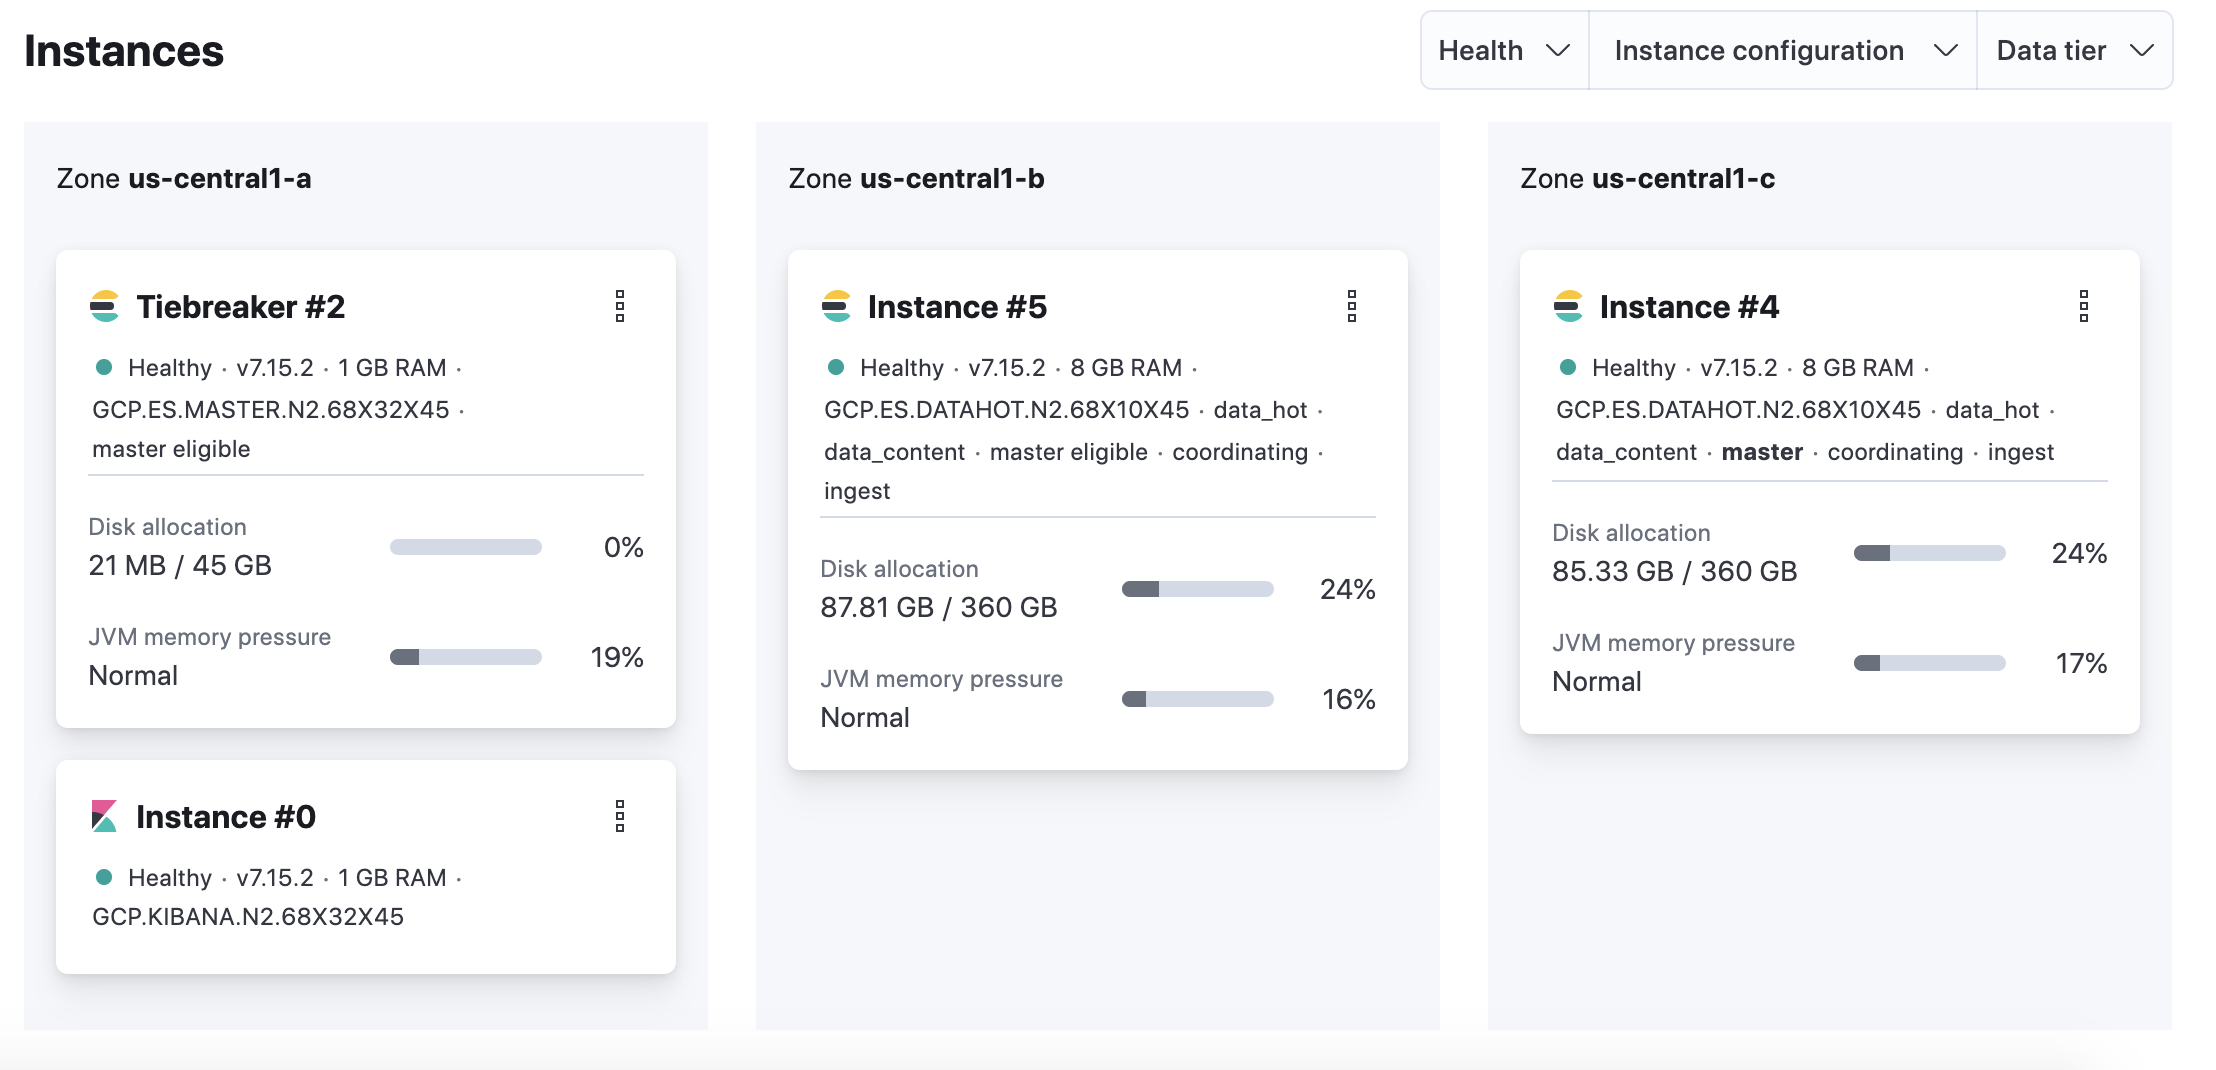This screenshot has width=2216, height=1070.
Task: Click data_content role on Instance #5
Action: pos(895,452)
